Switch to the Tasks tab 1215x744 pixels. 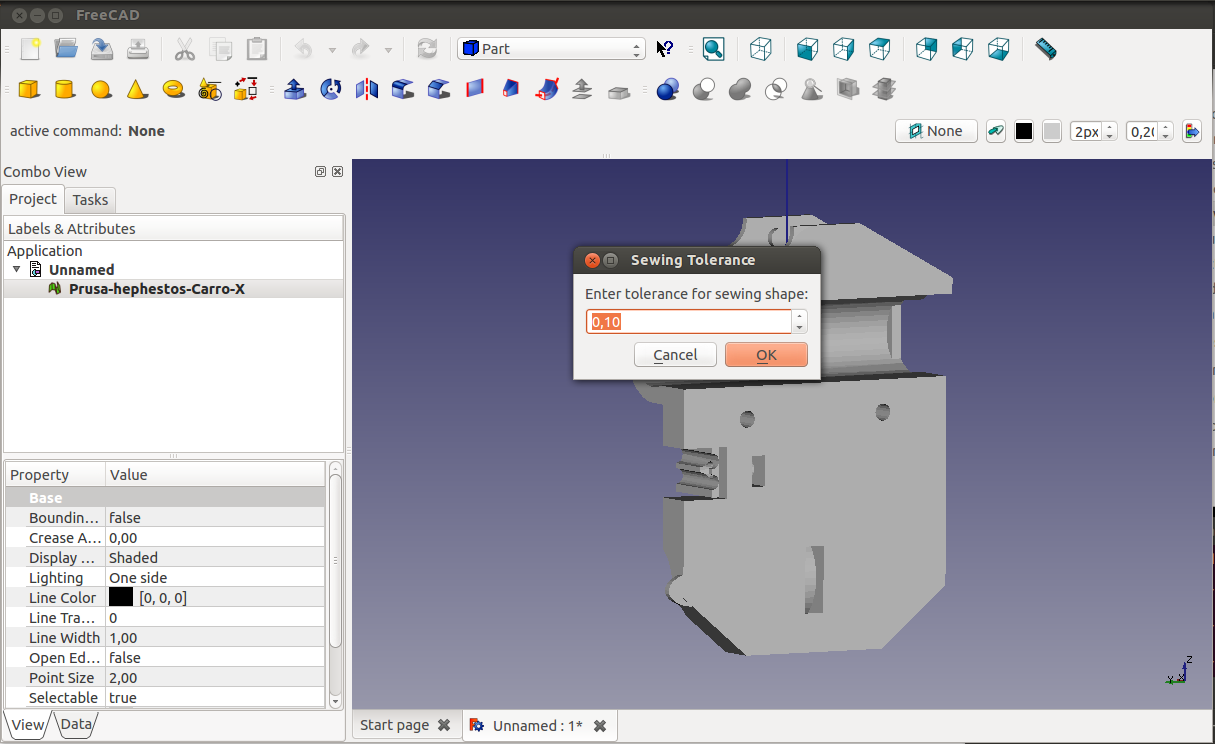click(91, 200)
